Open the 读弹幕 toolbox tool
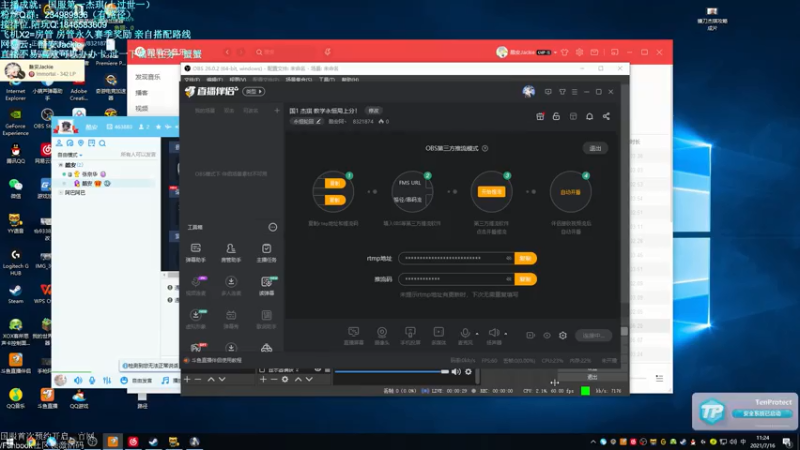Viewport: 800px width, 450px height. pyautogui.click(x=266, y=286)
